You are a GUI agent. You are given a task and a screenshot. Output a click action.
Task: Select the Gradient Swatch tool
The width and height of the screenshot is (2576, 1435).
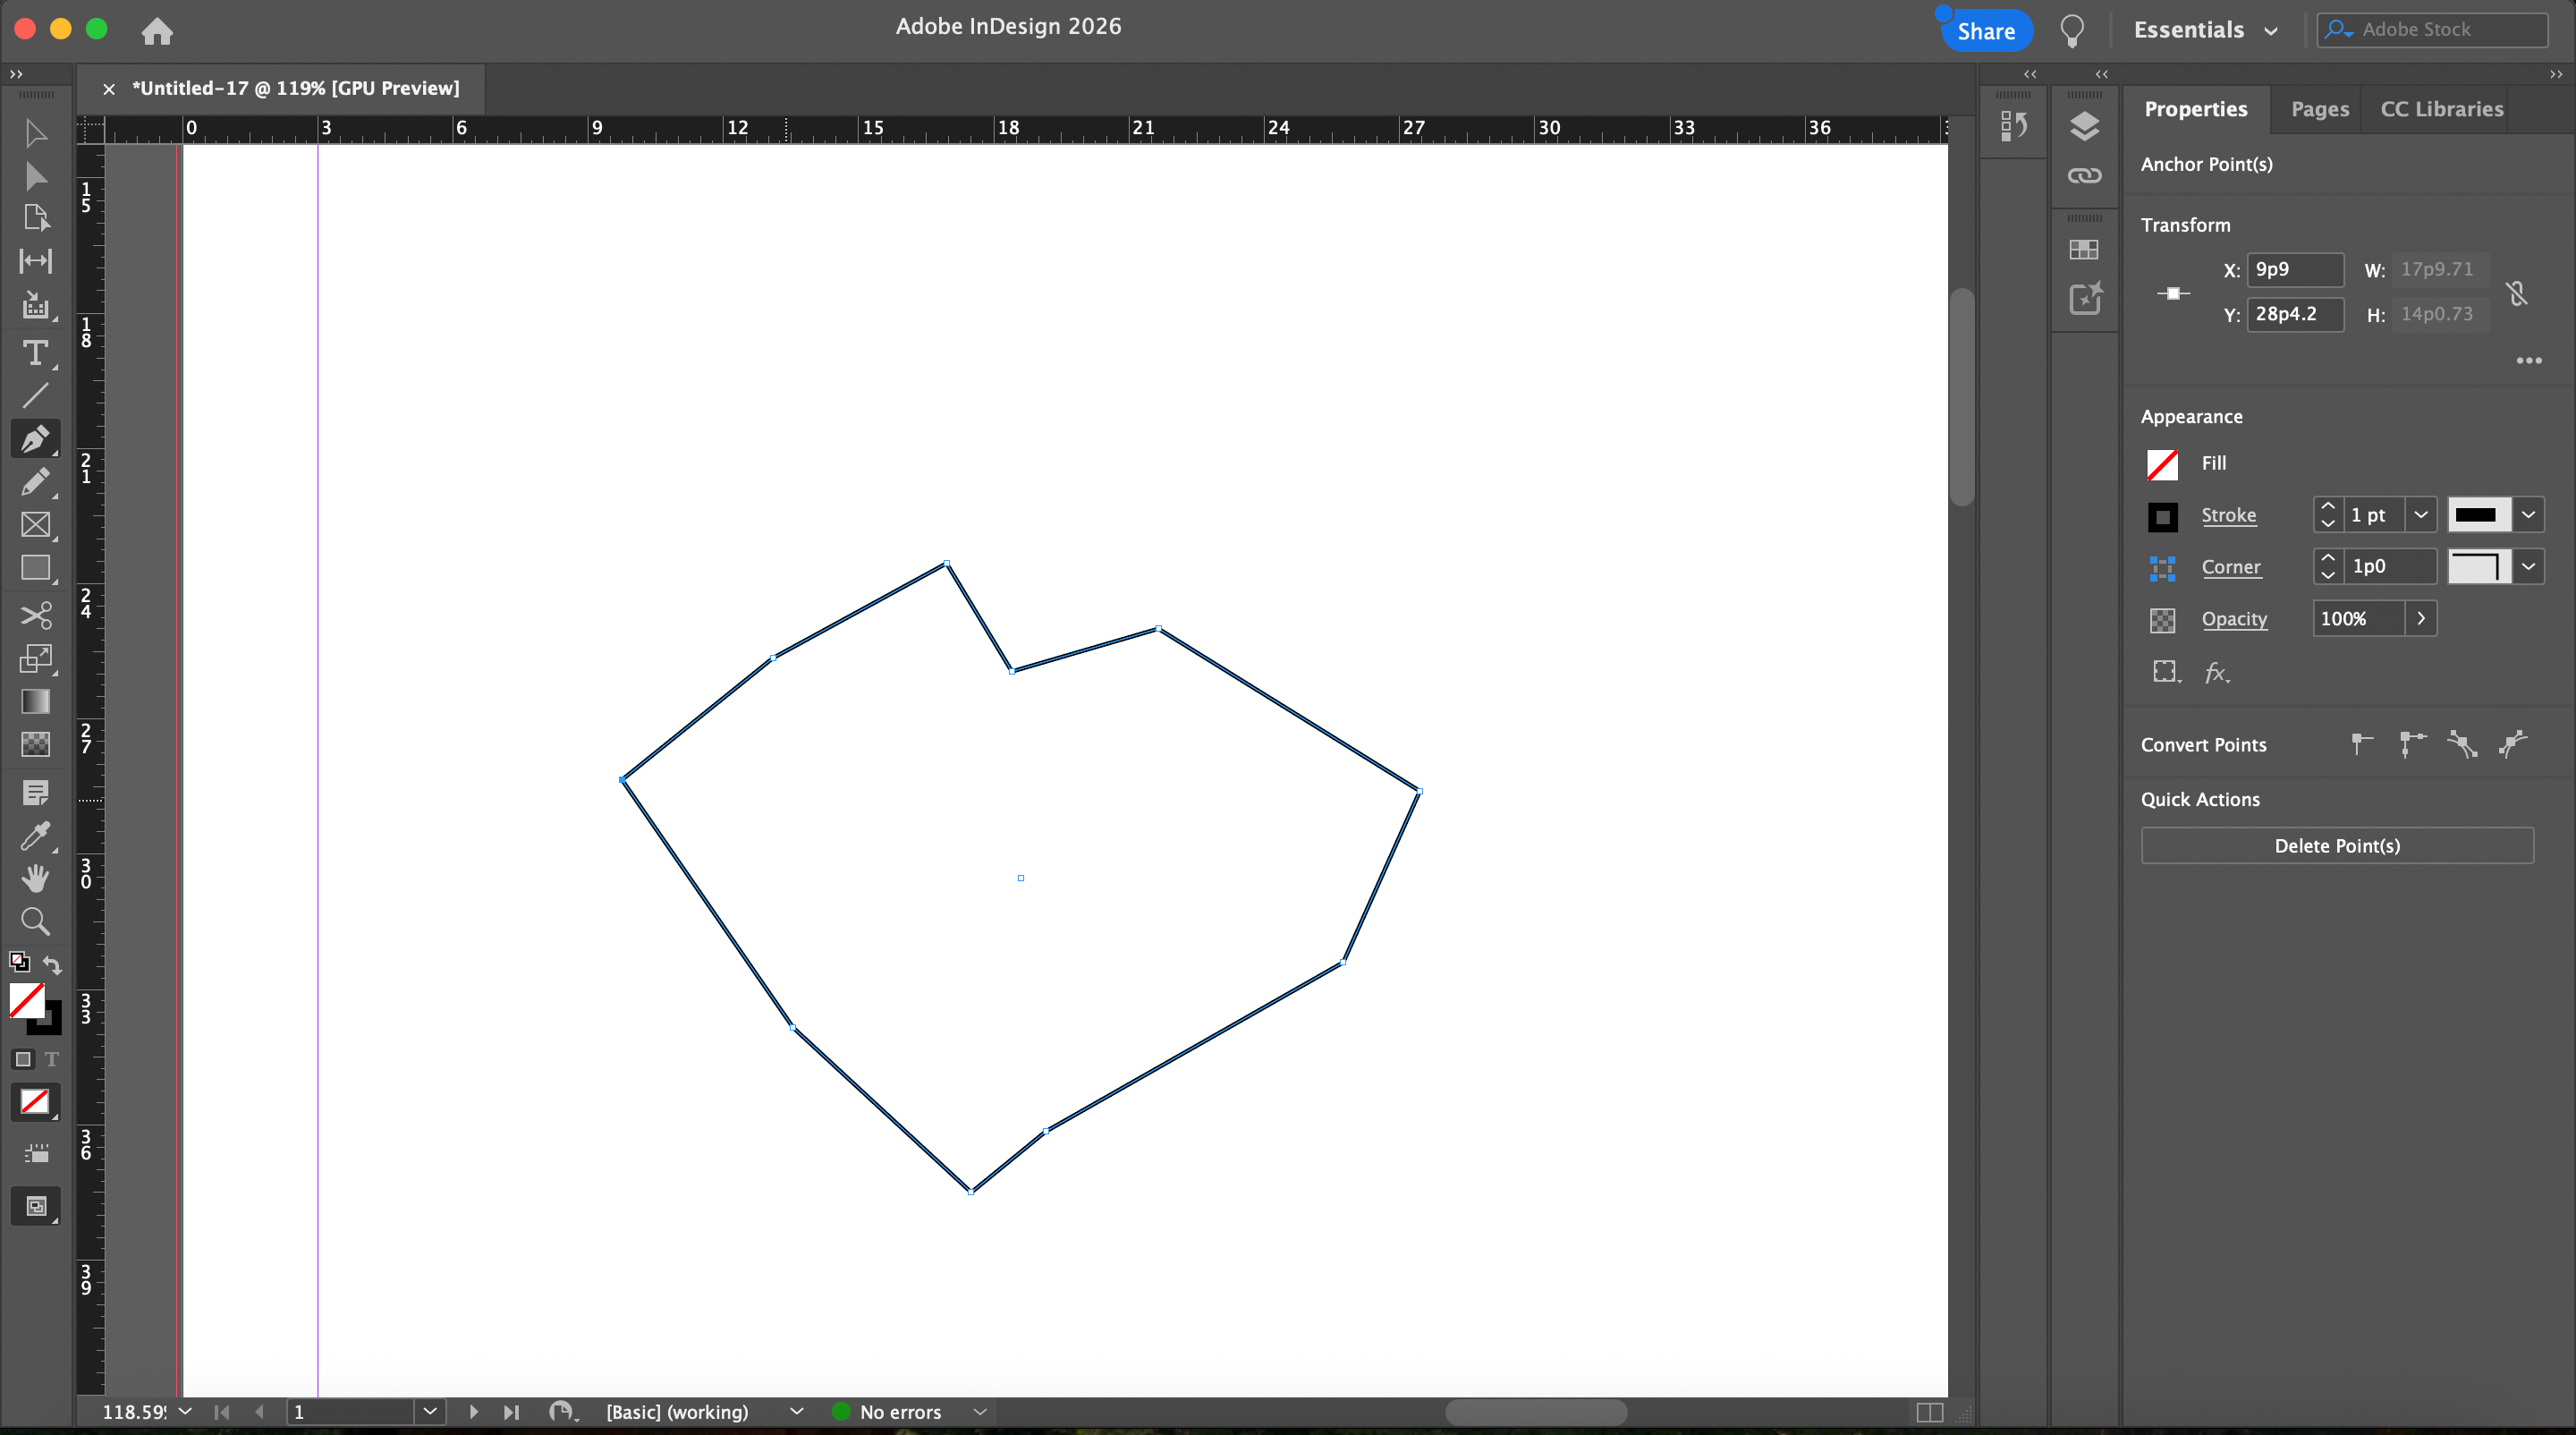35,701
